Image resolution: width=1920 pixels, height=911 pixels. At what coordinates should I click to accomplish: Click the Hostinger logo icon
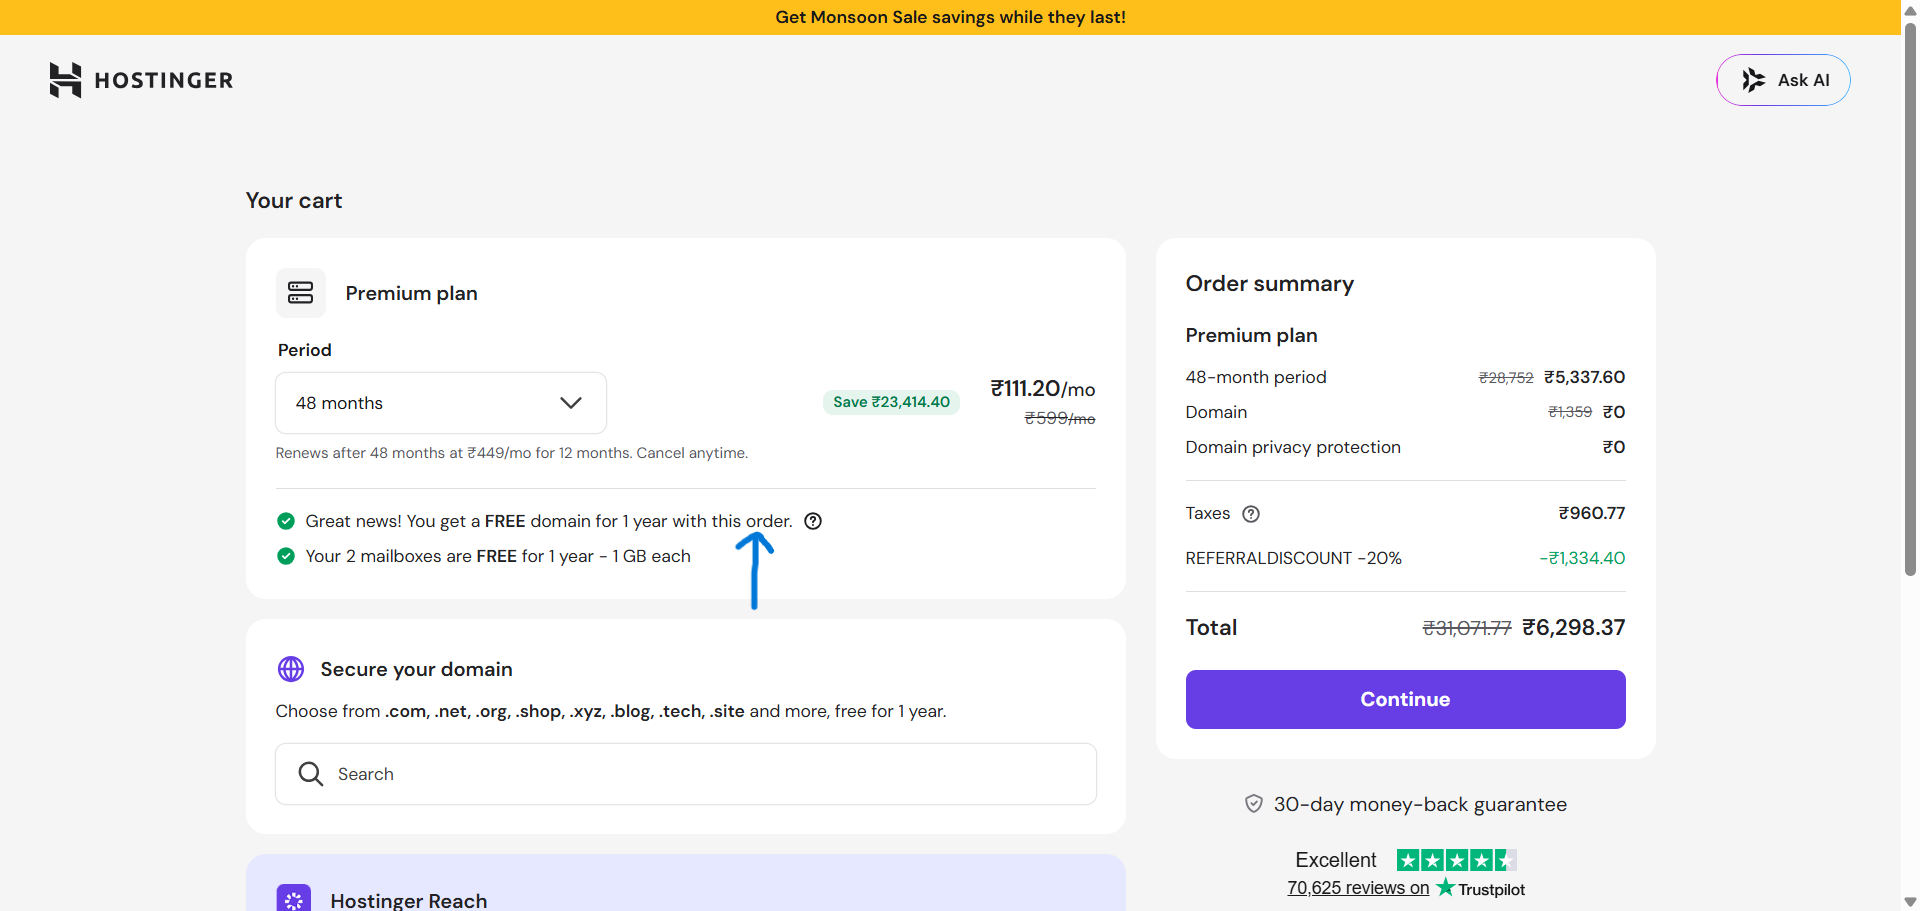[65, 80]
